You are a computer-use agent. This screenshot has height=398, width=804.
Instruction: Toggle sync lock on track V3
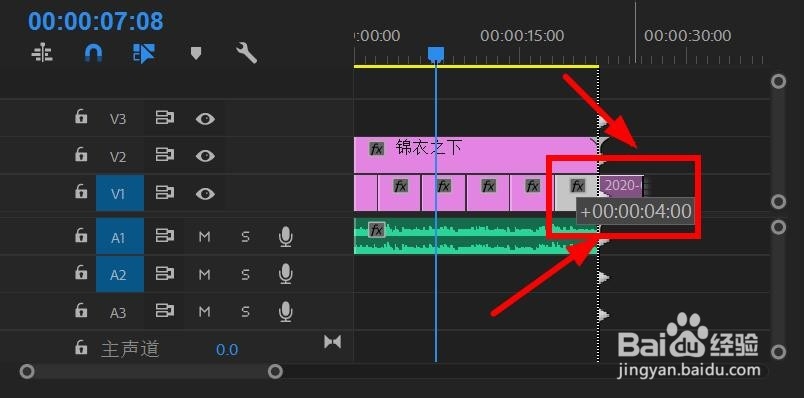click(x=164, y=118)
